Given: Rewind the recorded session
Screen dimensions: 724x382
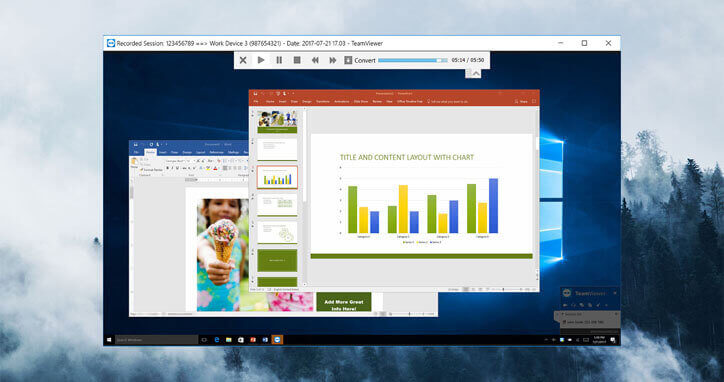Looking at the screenshot, I should (x=315, y=60).
